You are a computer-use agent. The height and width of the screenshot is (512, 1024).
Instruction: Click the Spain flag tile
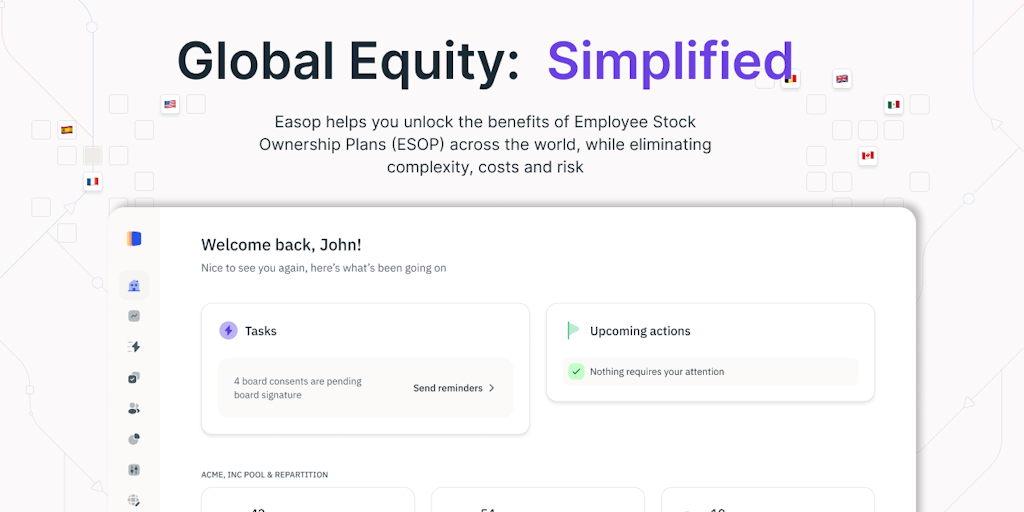pos(67,130)
